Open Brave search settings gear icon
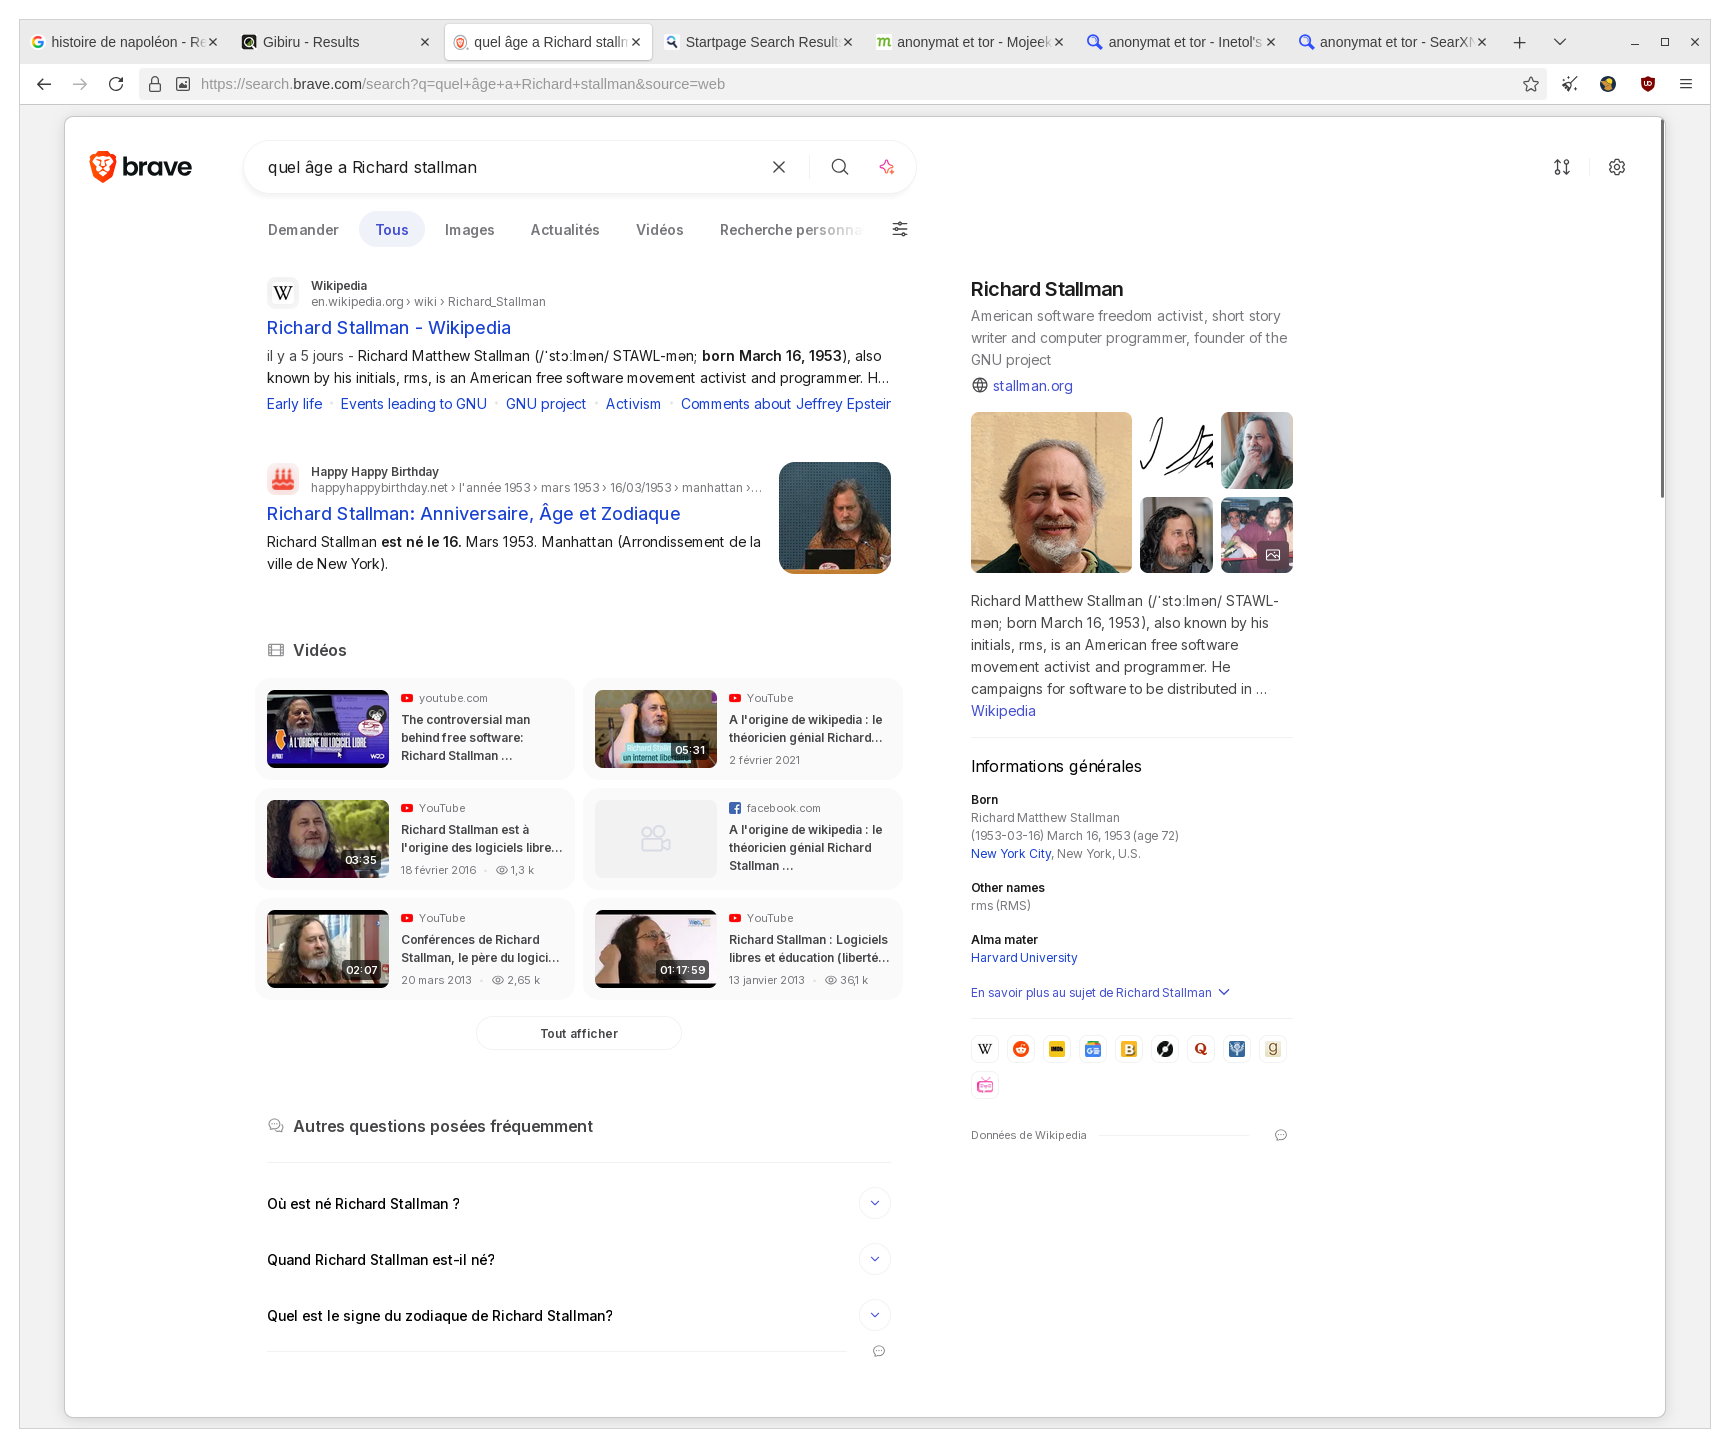 tap(1617, 167)
